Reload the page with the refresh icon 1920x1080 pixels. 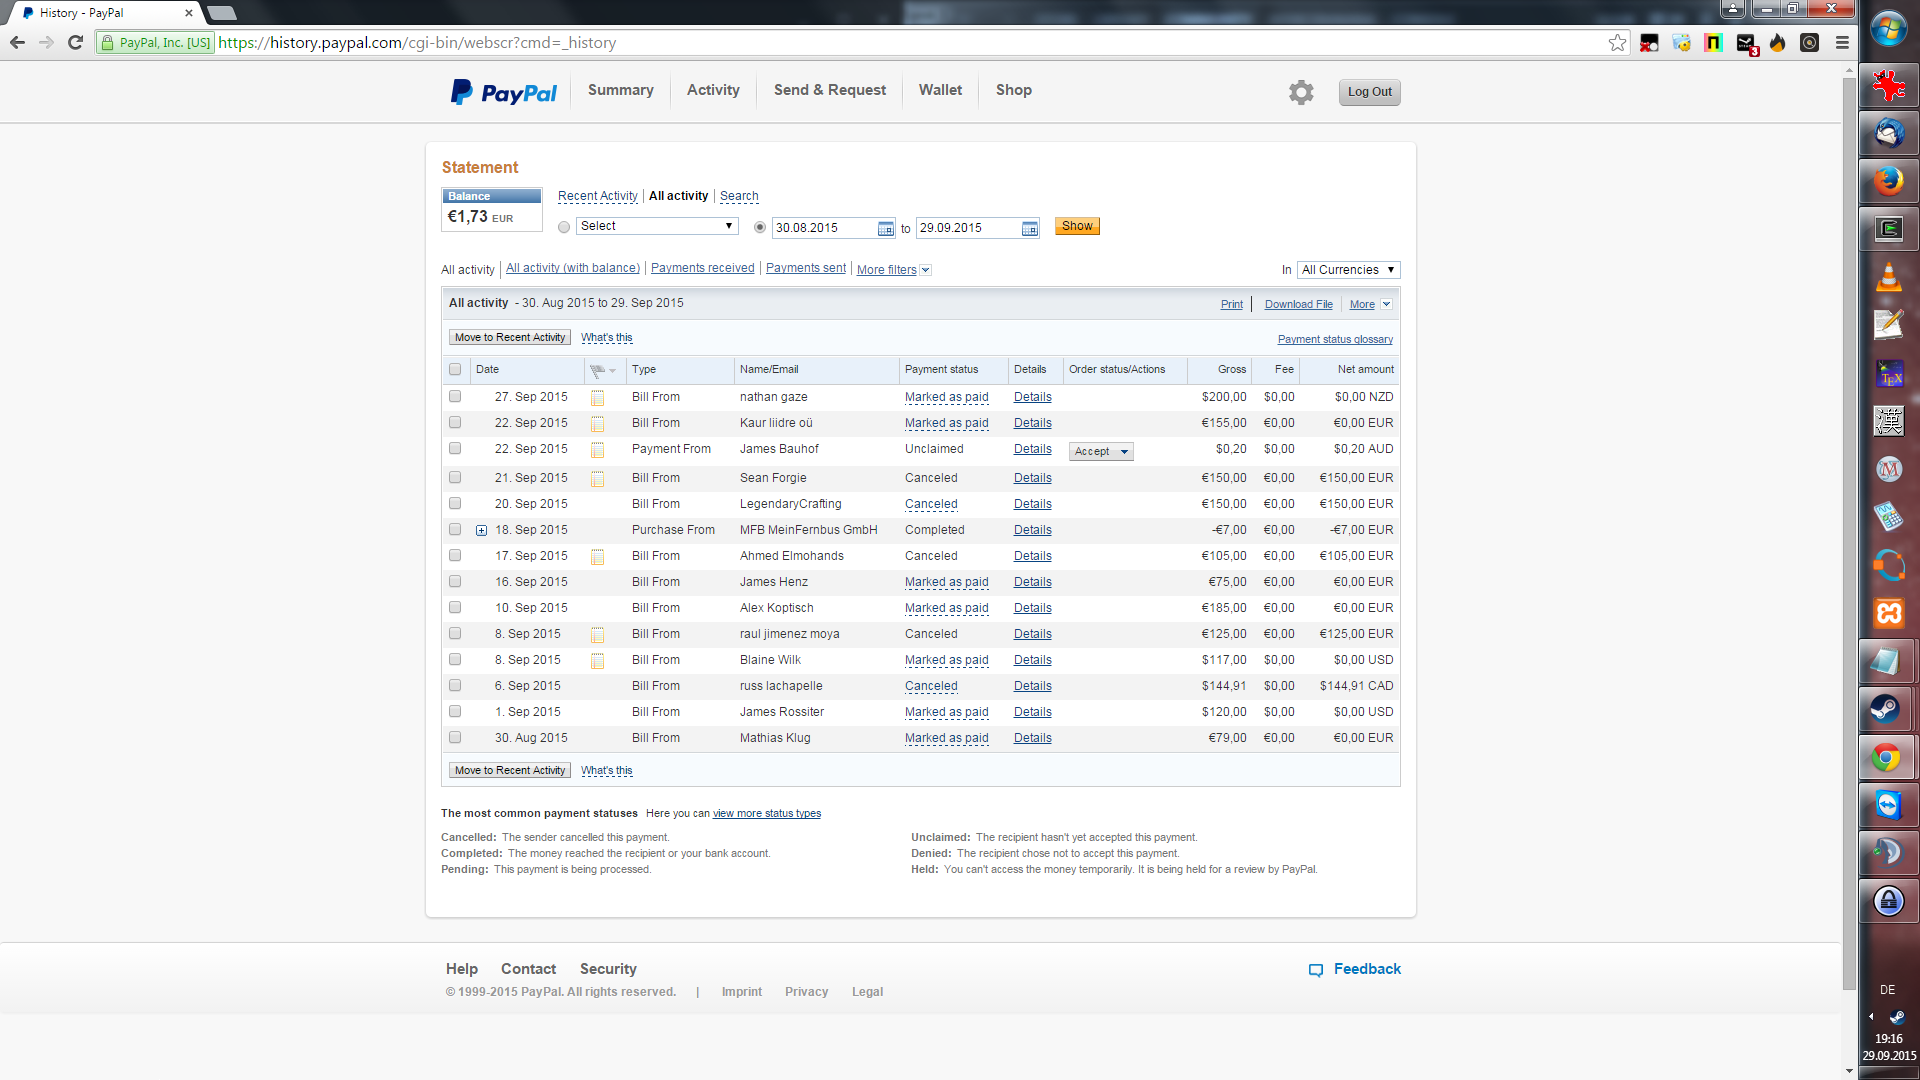75,43
